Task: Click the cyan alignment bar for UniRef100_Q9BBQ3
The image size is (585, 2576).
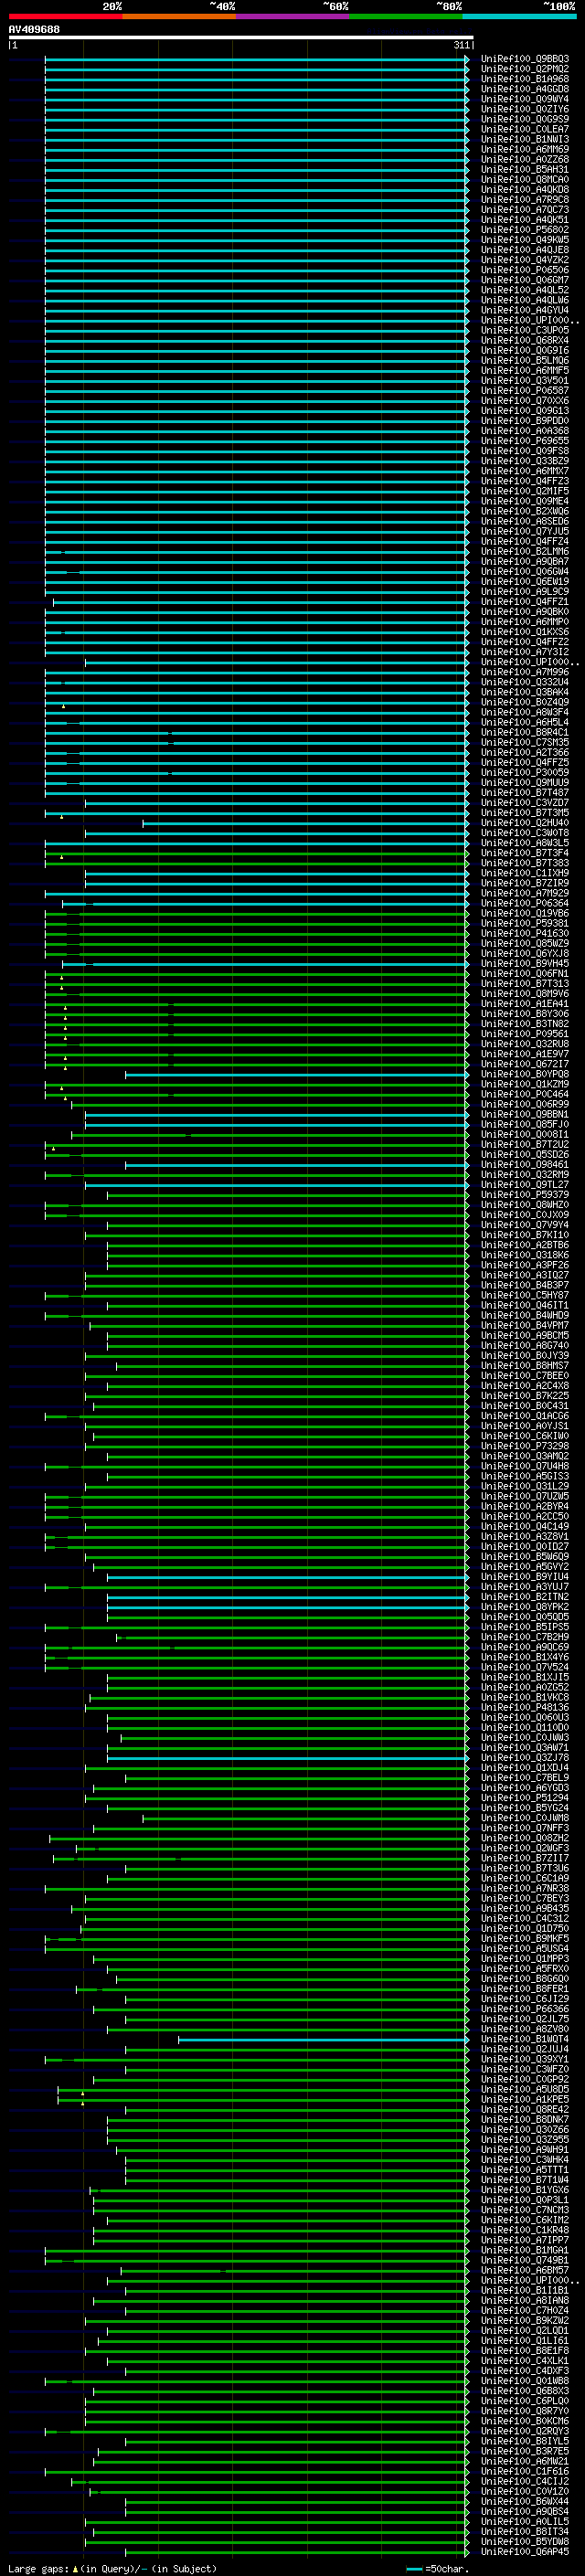Action: click(256, 59)
